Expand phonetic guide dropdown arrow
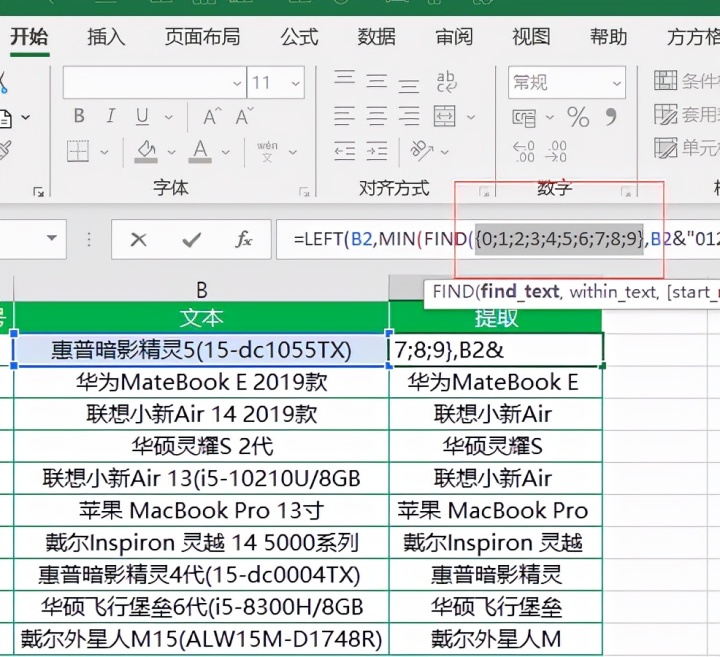The width and height of the screenshot is (720, 657). tap(292, 152)
